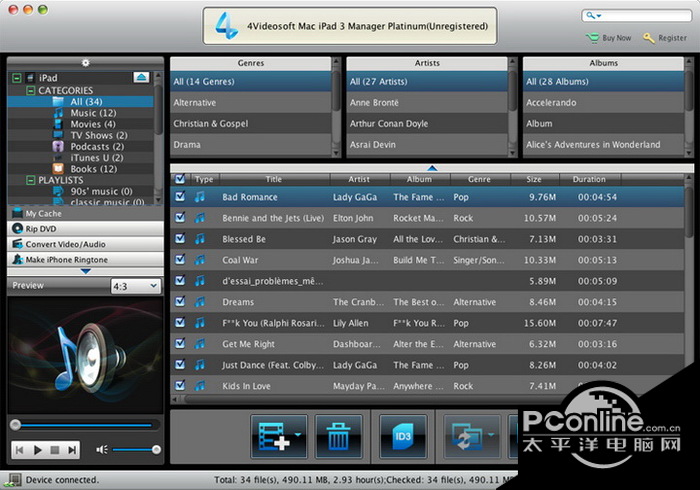Select Arthur Conan Doyle in Artists
The width and height of the screenshot is (700, 490).
(427, 124)
